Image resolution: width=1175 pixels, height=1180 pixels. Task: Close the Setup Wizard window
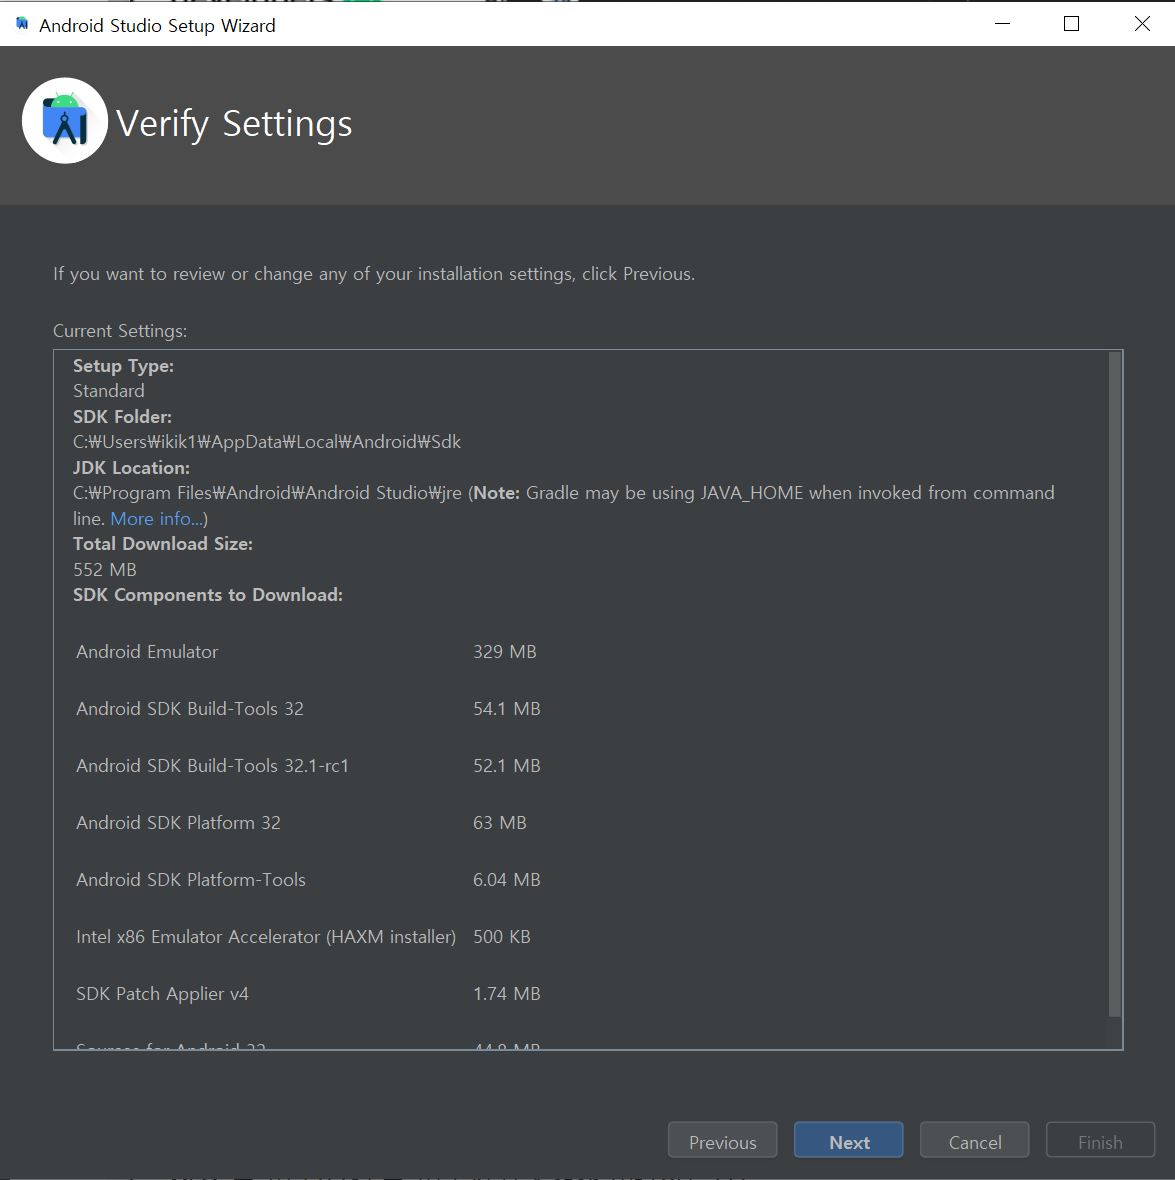click(x=1142, y=24)
